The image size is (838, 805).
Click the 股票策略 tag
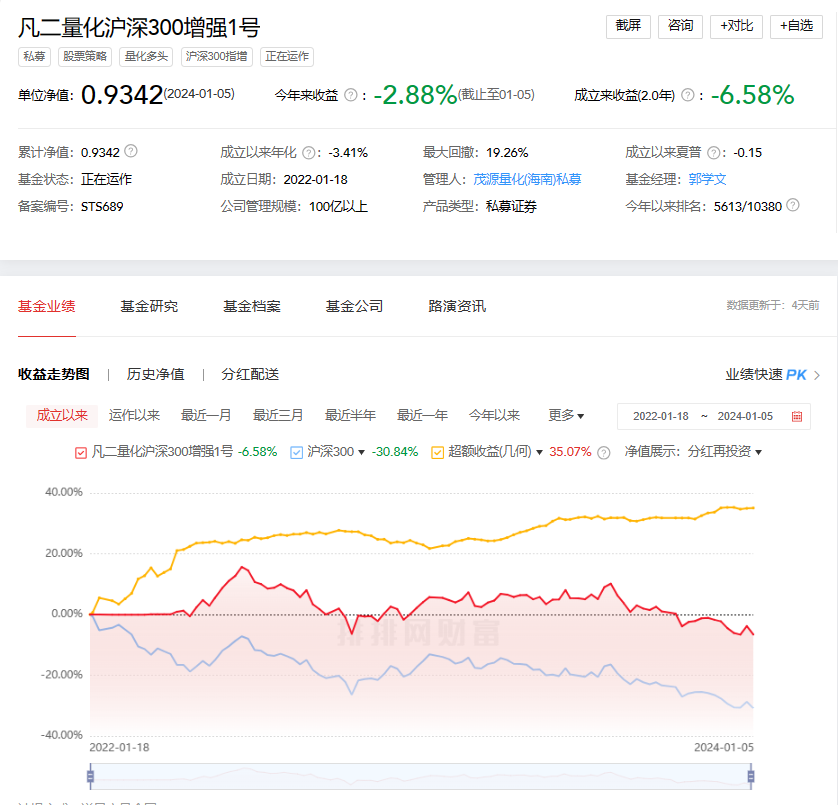click(85, 57)
